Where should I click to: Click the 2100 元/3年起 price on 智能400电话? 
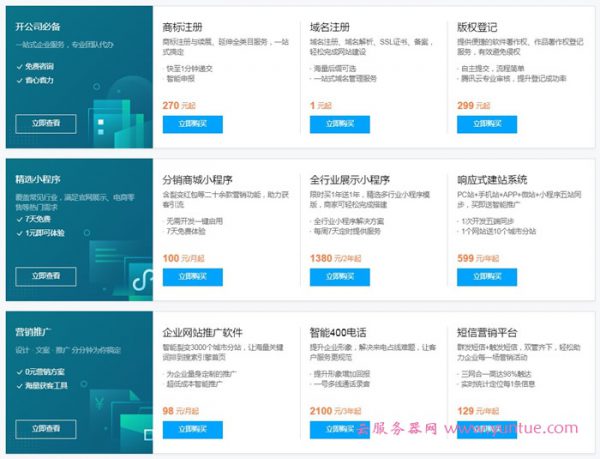(336, 409)
